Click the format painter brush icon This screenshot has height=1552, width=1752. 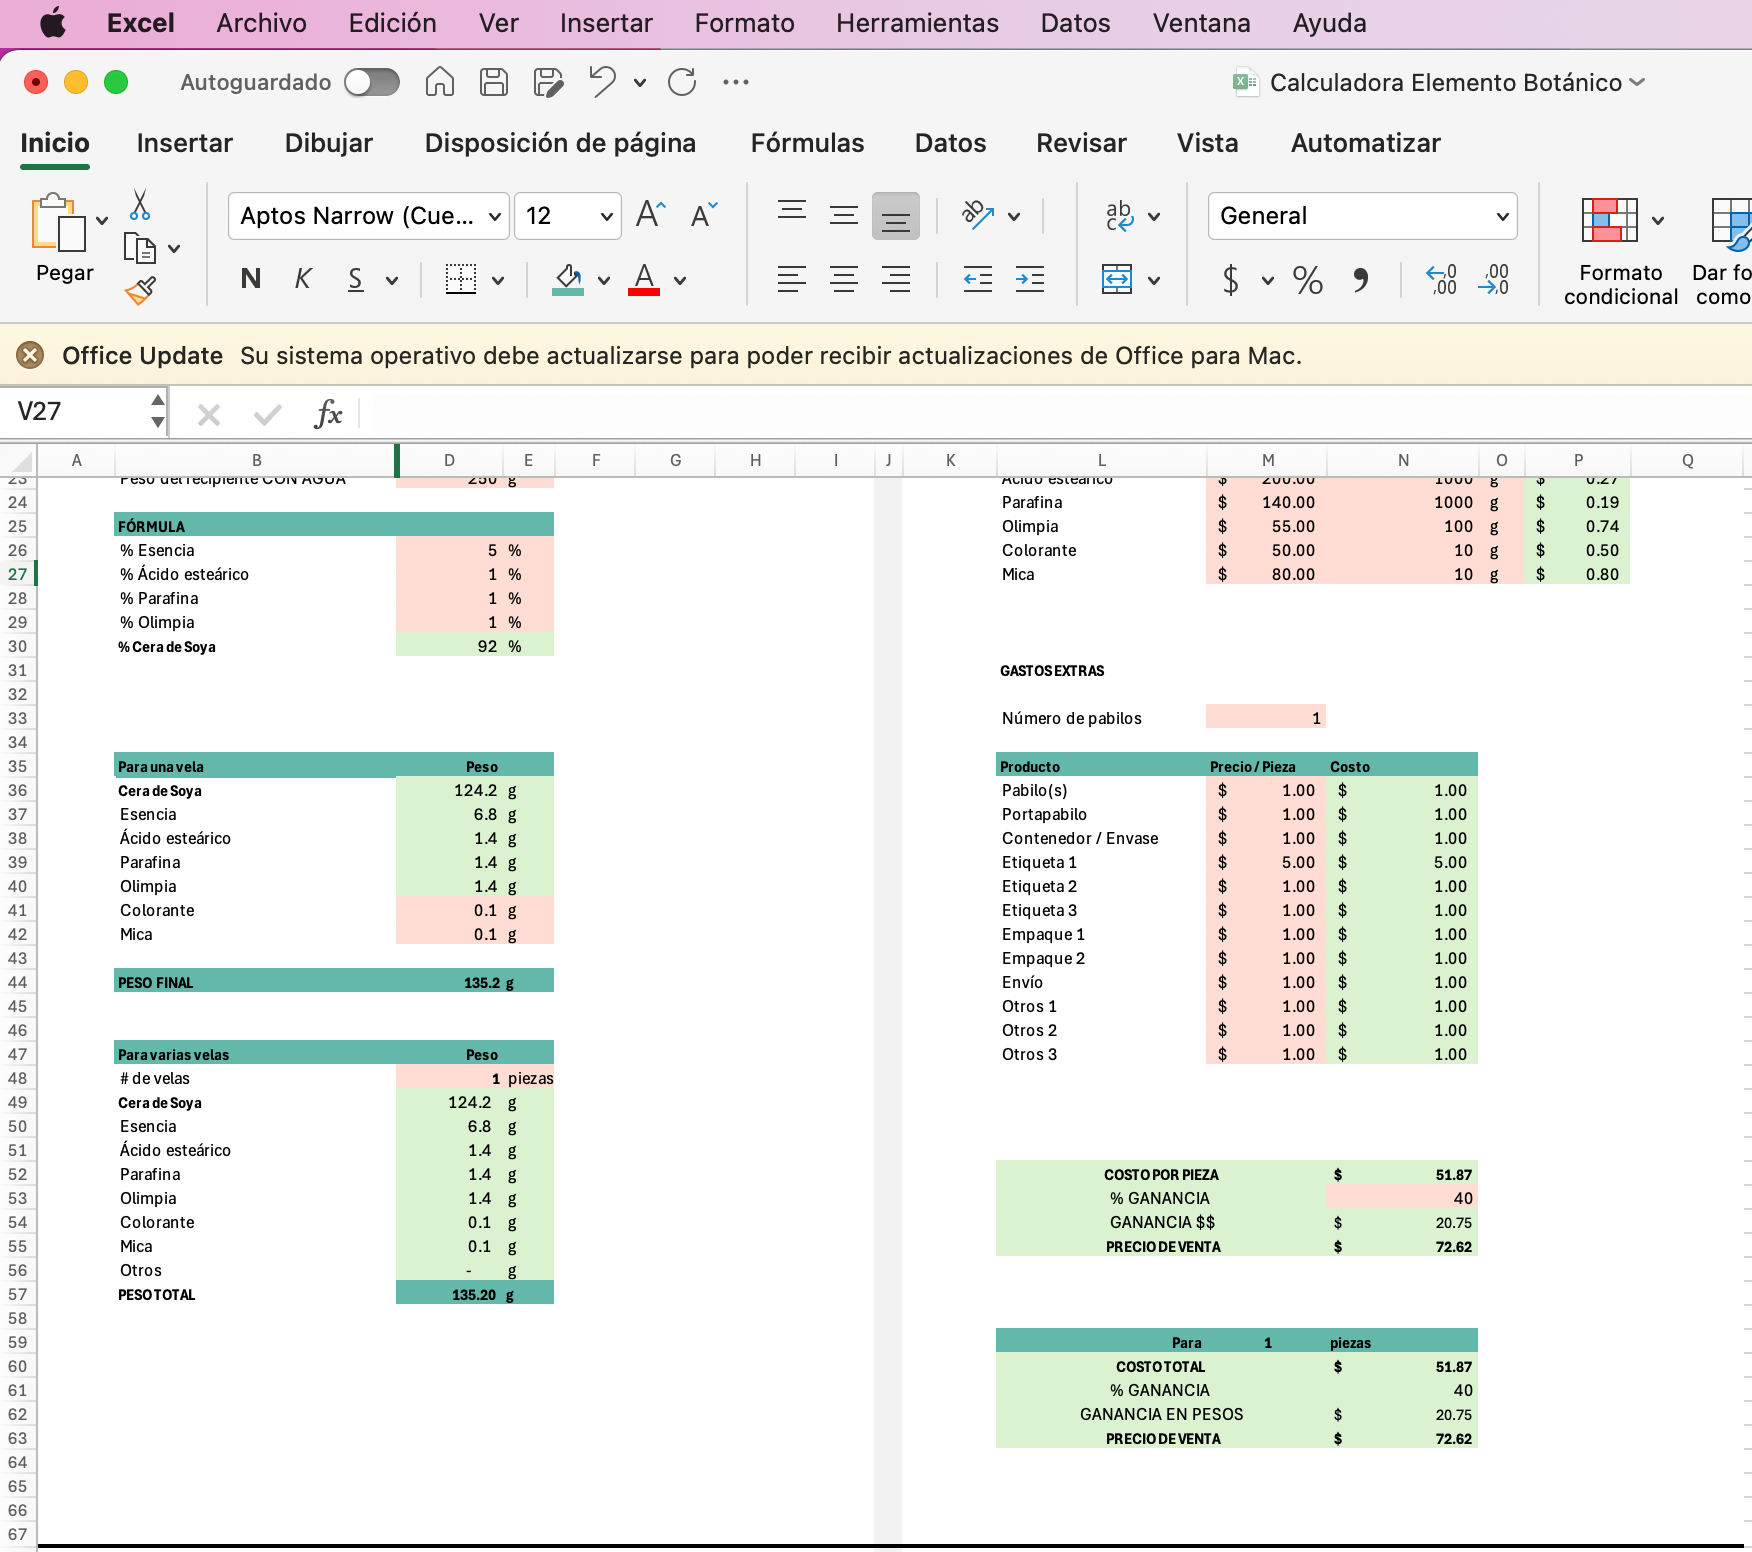(140, 291)
